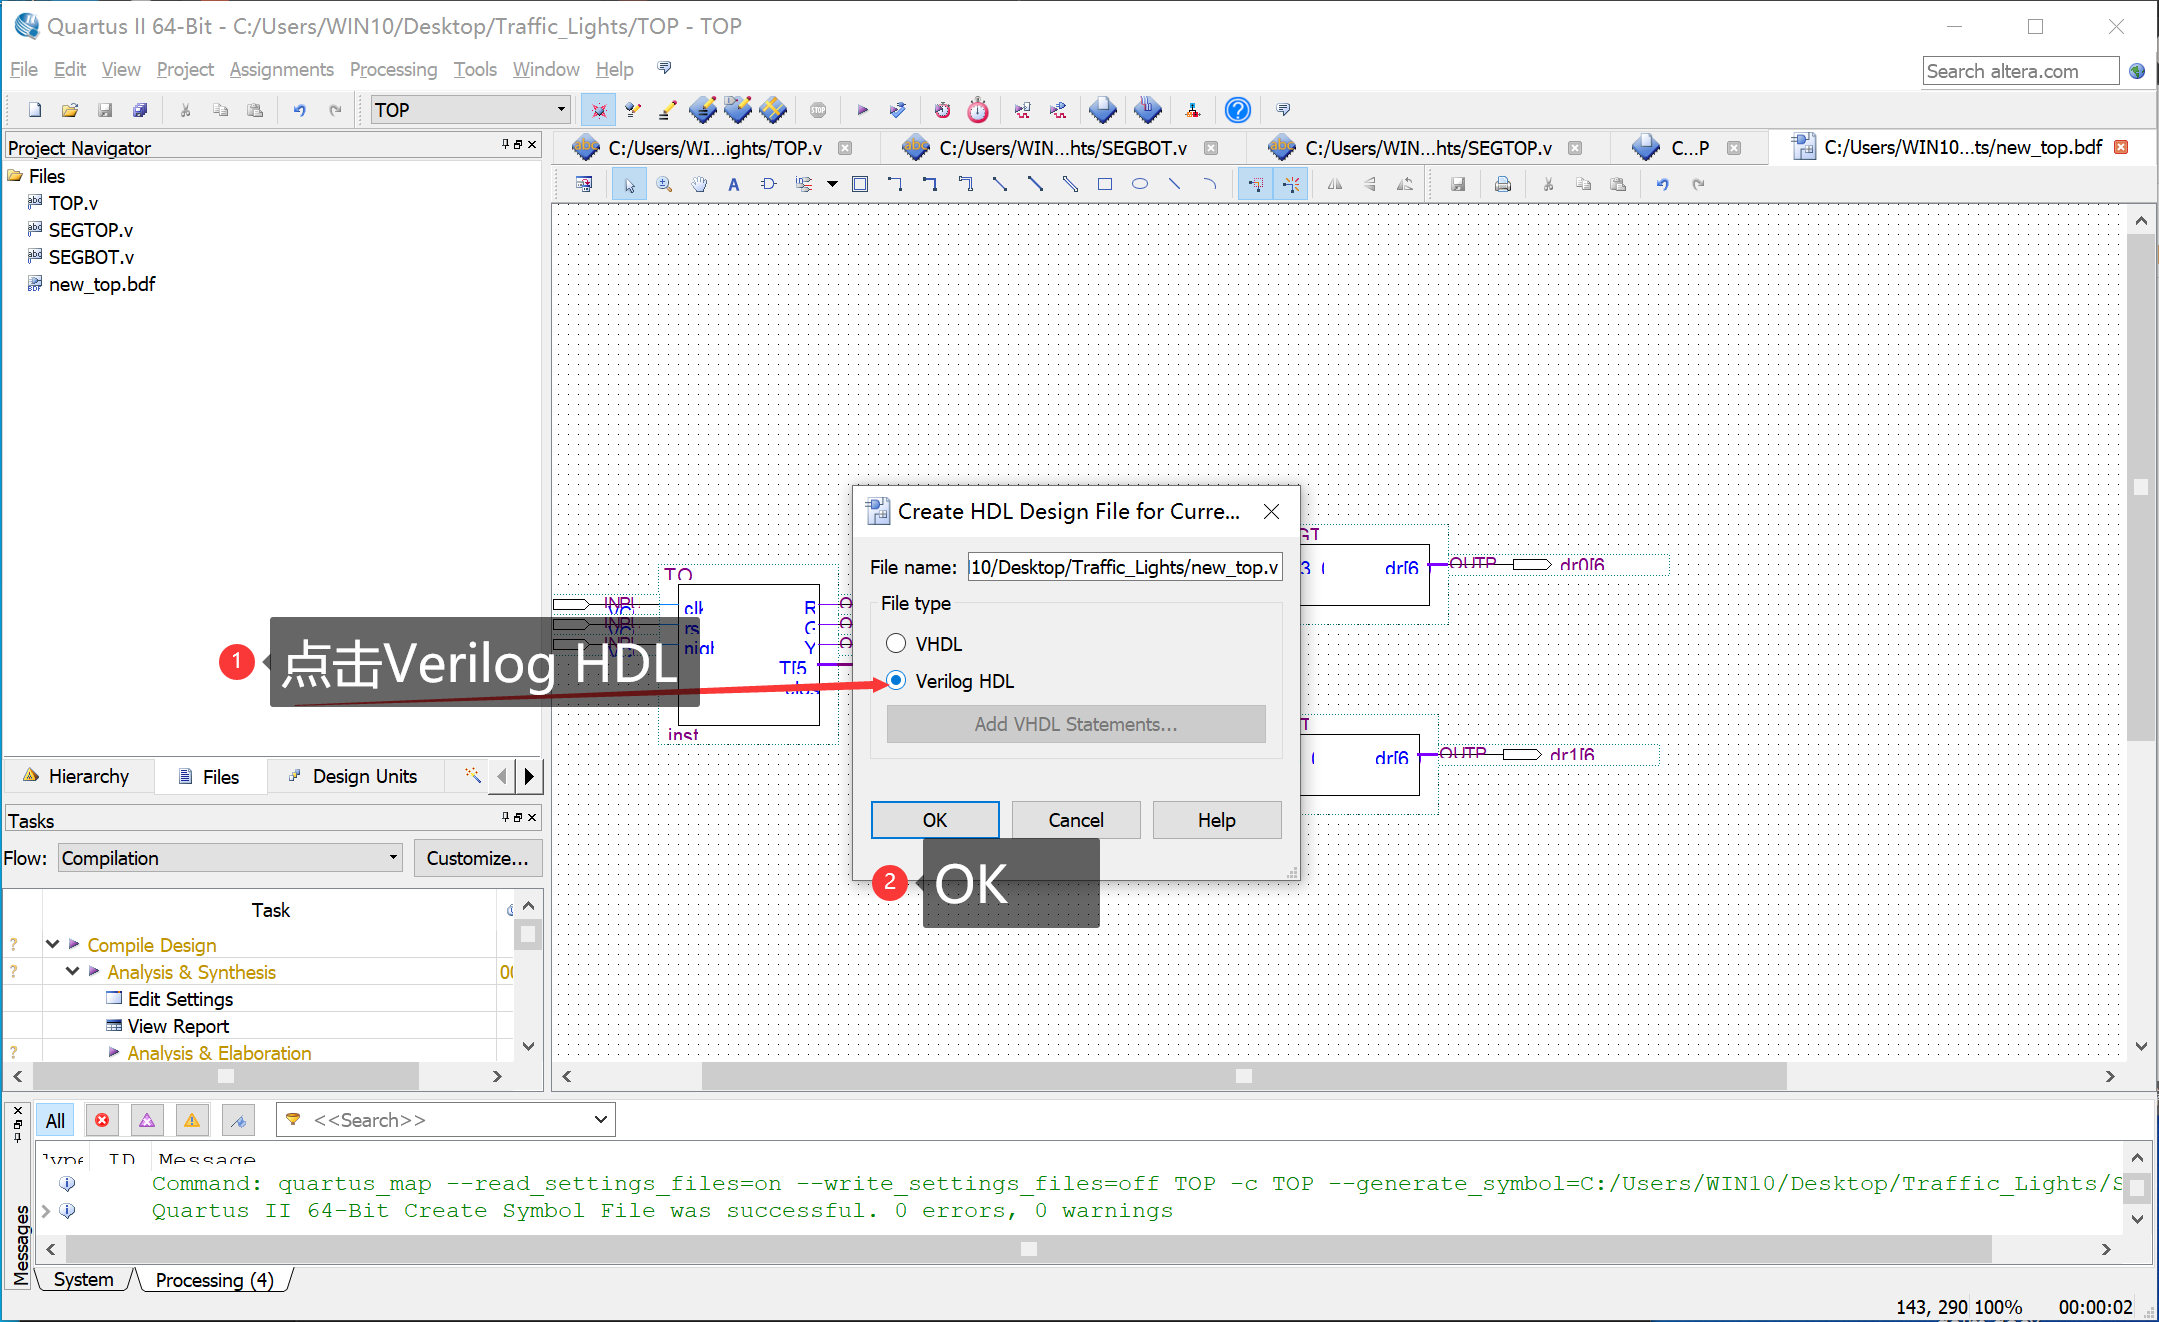
Task: Select the Text tool in editor toolbar
Action: (x=733, y=184)
